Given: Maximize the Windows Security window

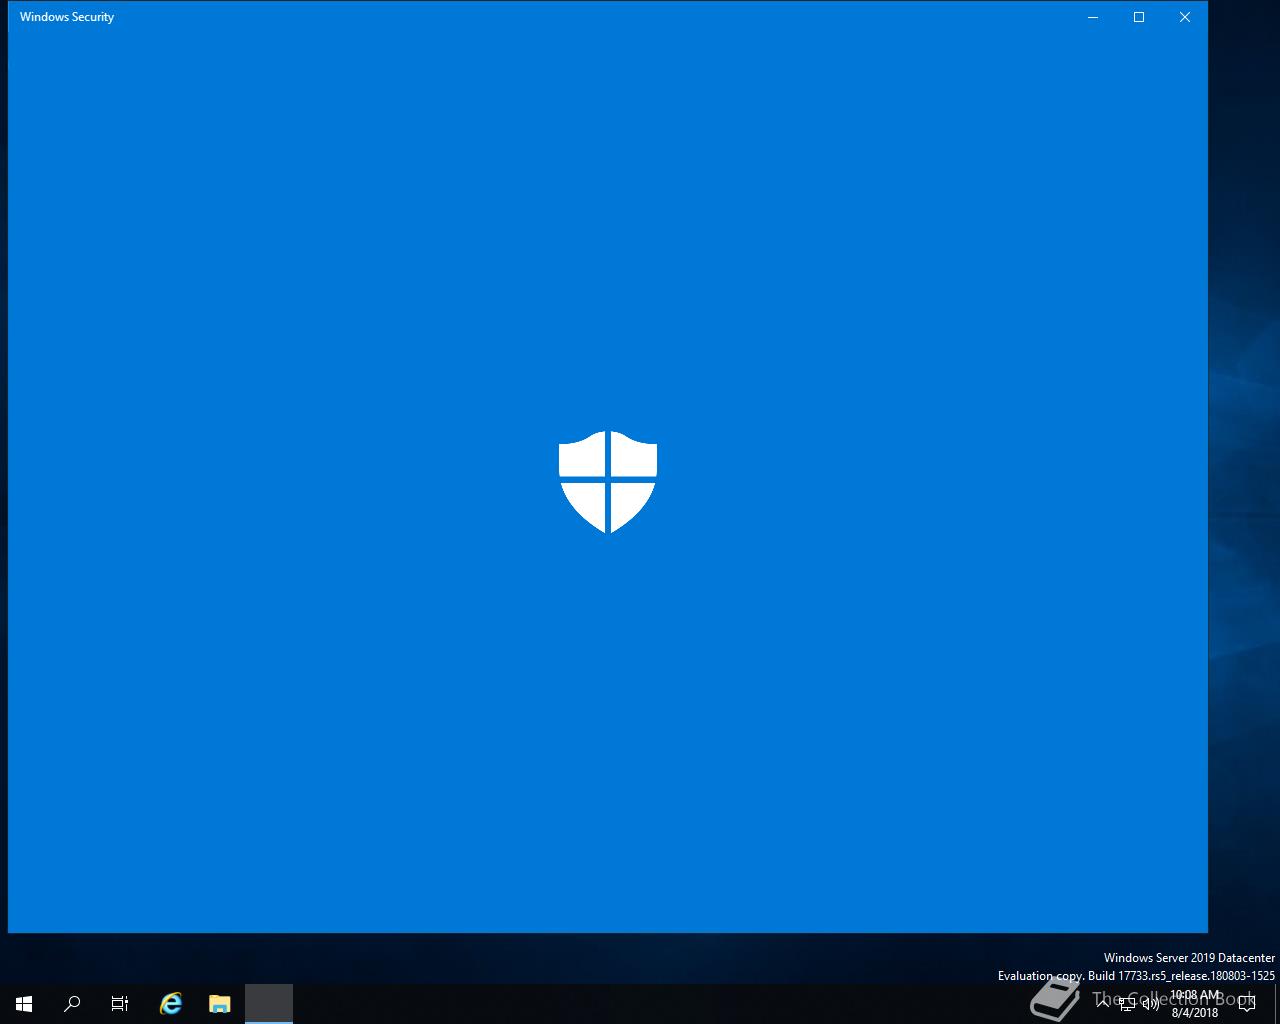Looking at the screenshot, I should (x=1139, y=17).
